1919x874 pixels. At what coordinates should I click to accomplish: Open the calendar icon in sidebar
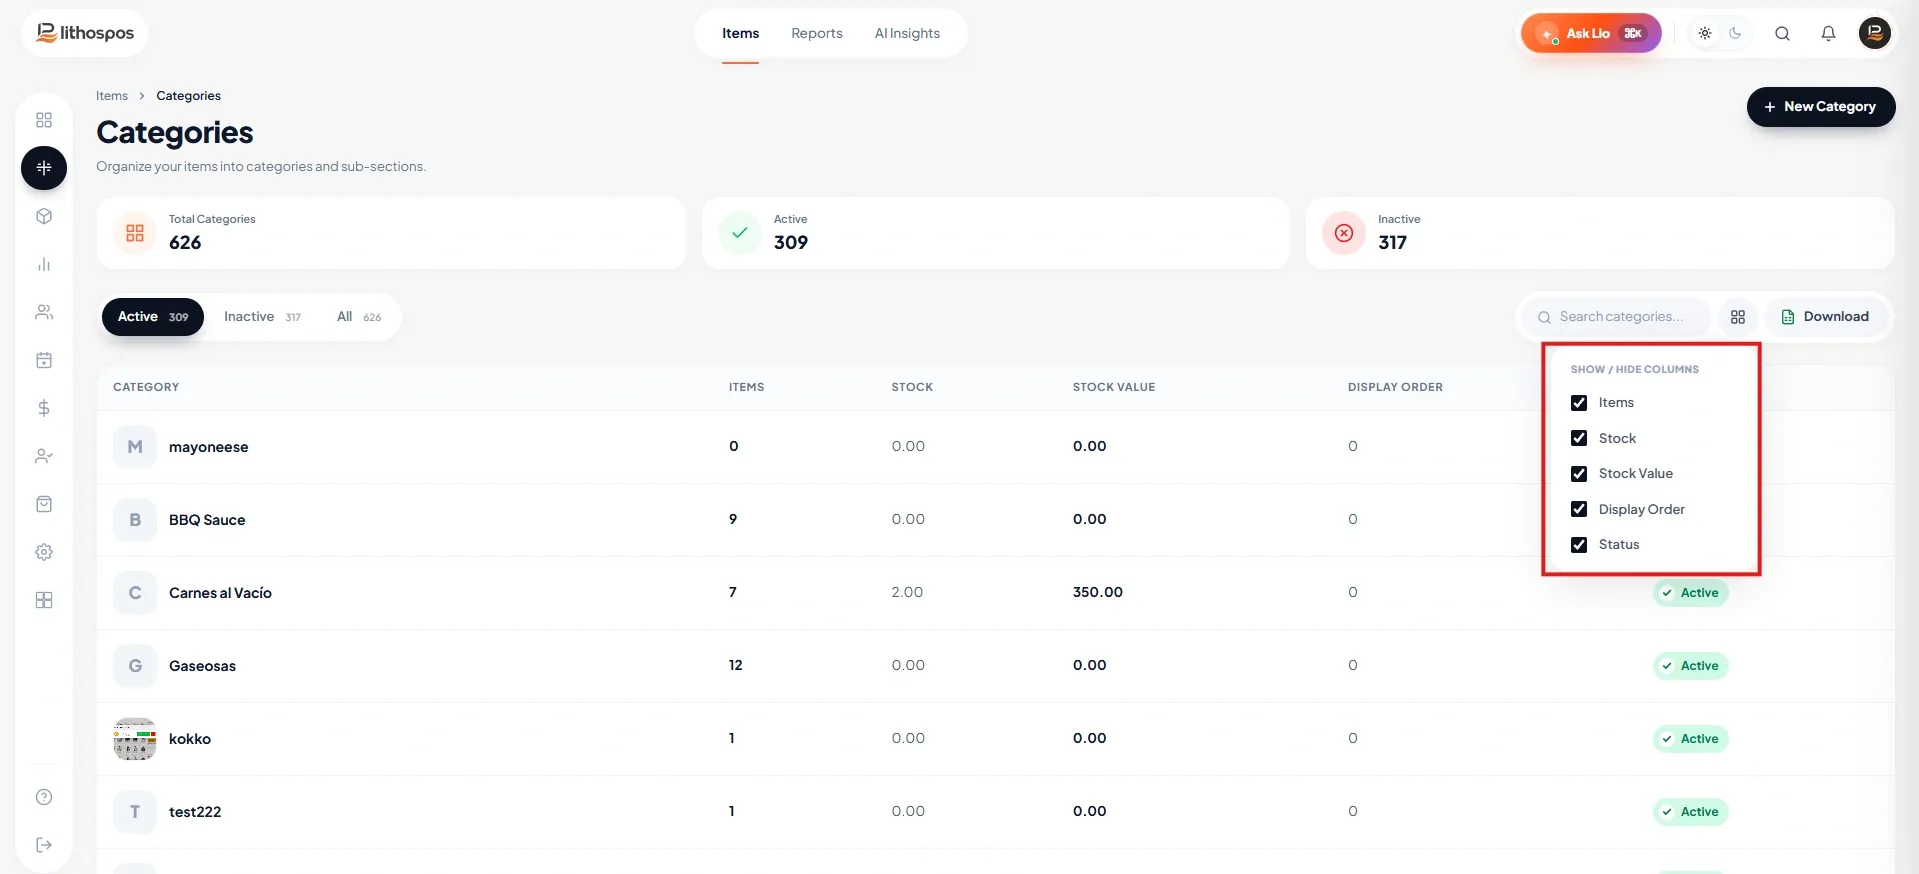pyautogui.click(x=44, y=360)
